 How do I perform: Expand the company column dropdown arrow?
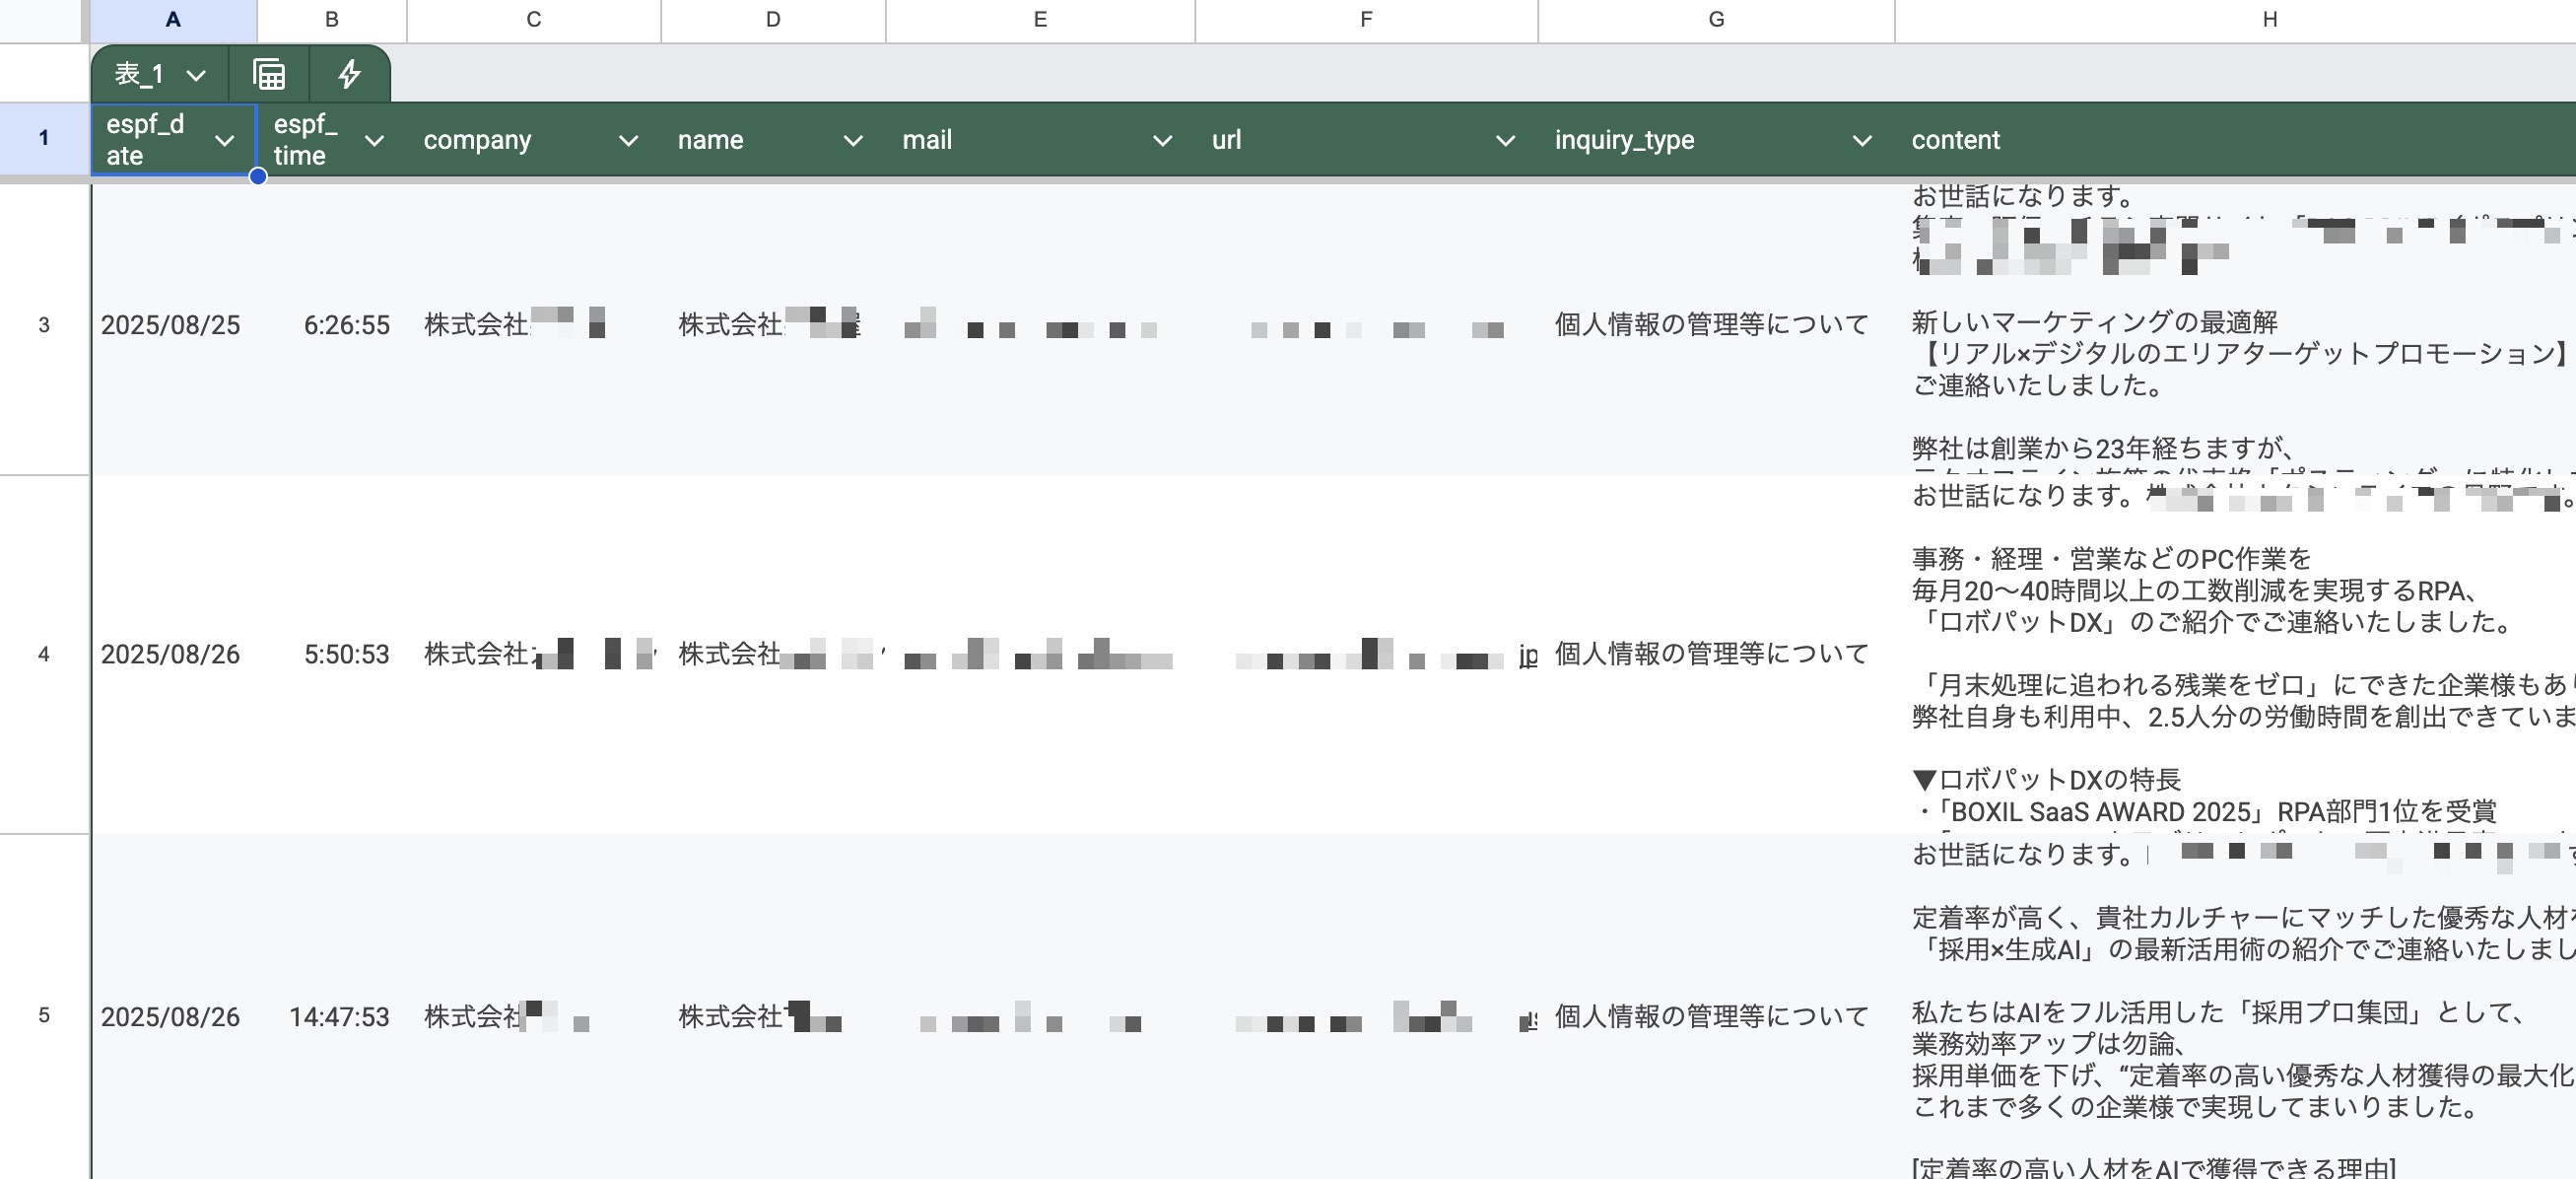tap(628, 141)
